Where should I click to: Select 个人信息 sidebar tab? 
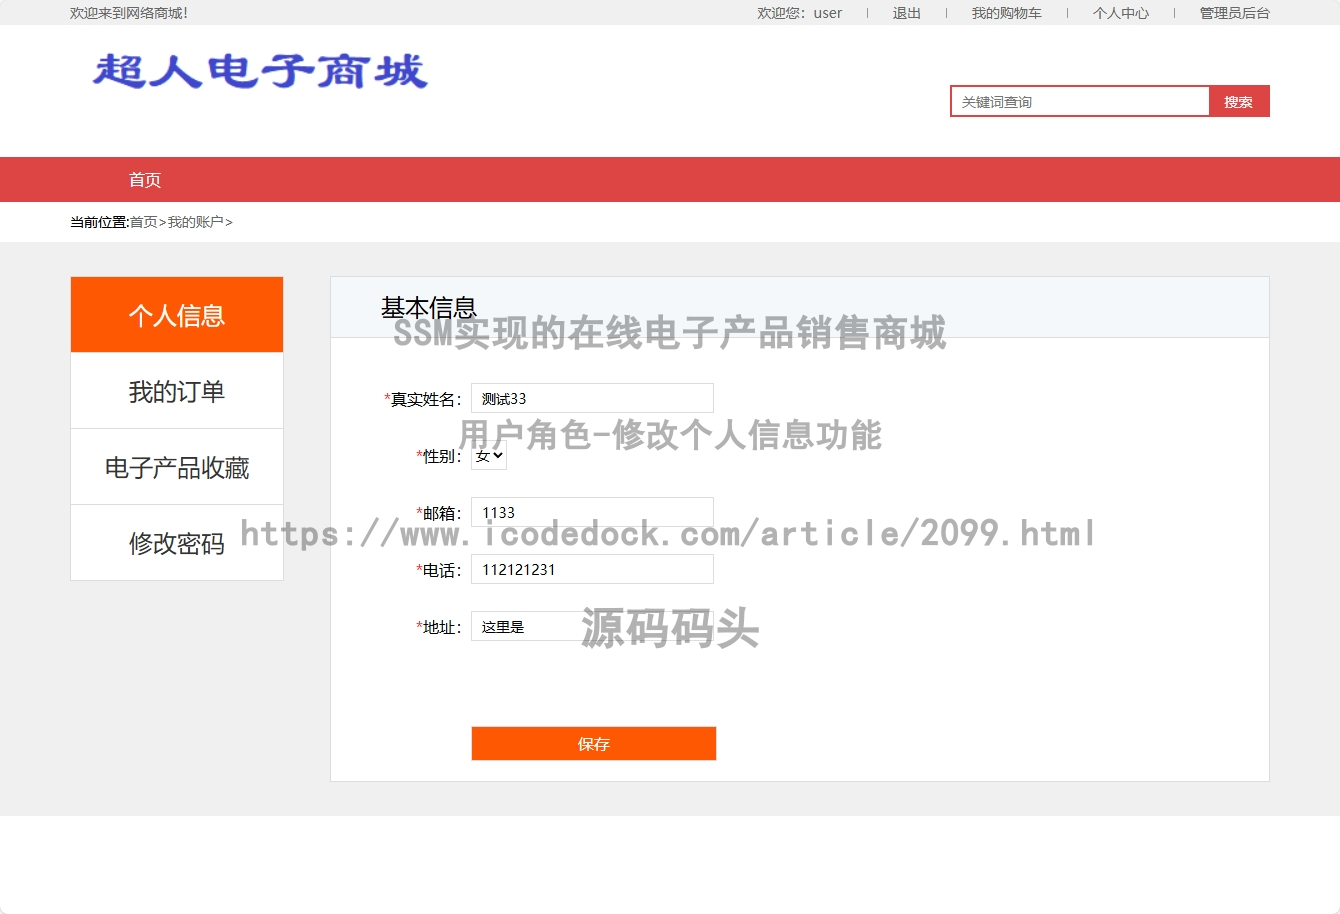tap(177, 315)
